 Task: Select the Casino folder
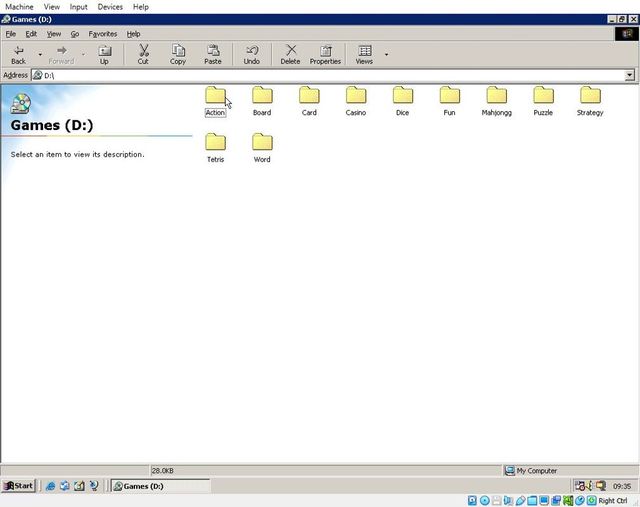coord(356,101)
